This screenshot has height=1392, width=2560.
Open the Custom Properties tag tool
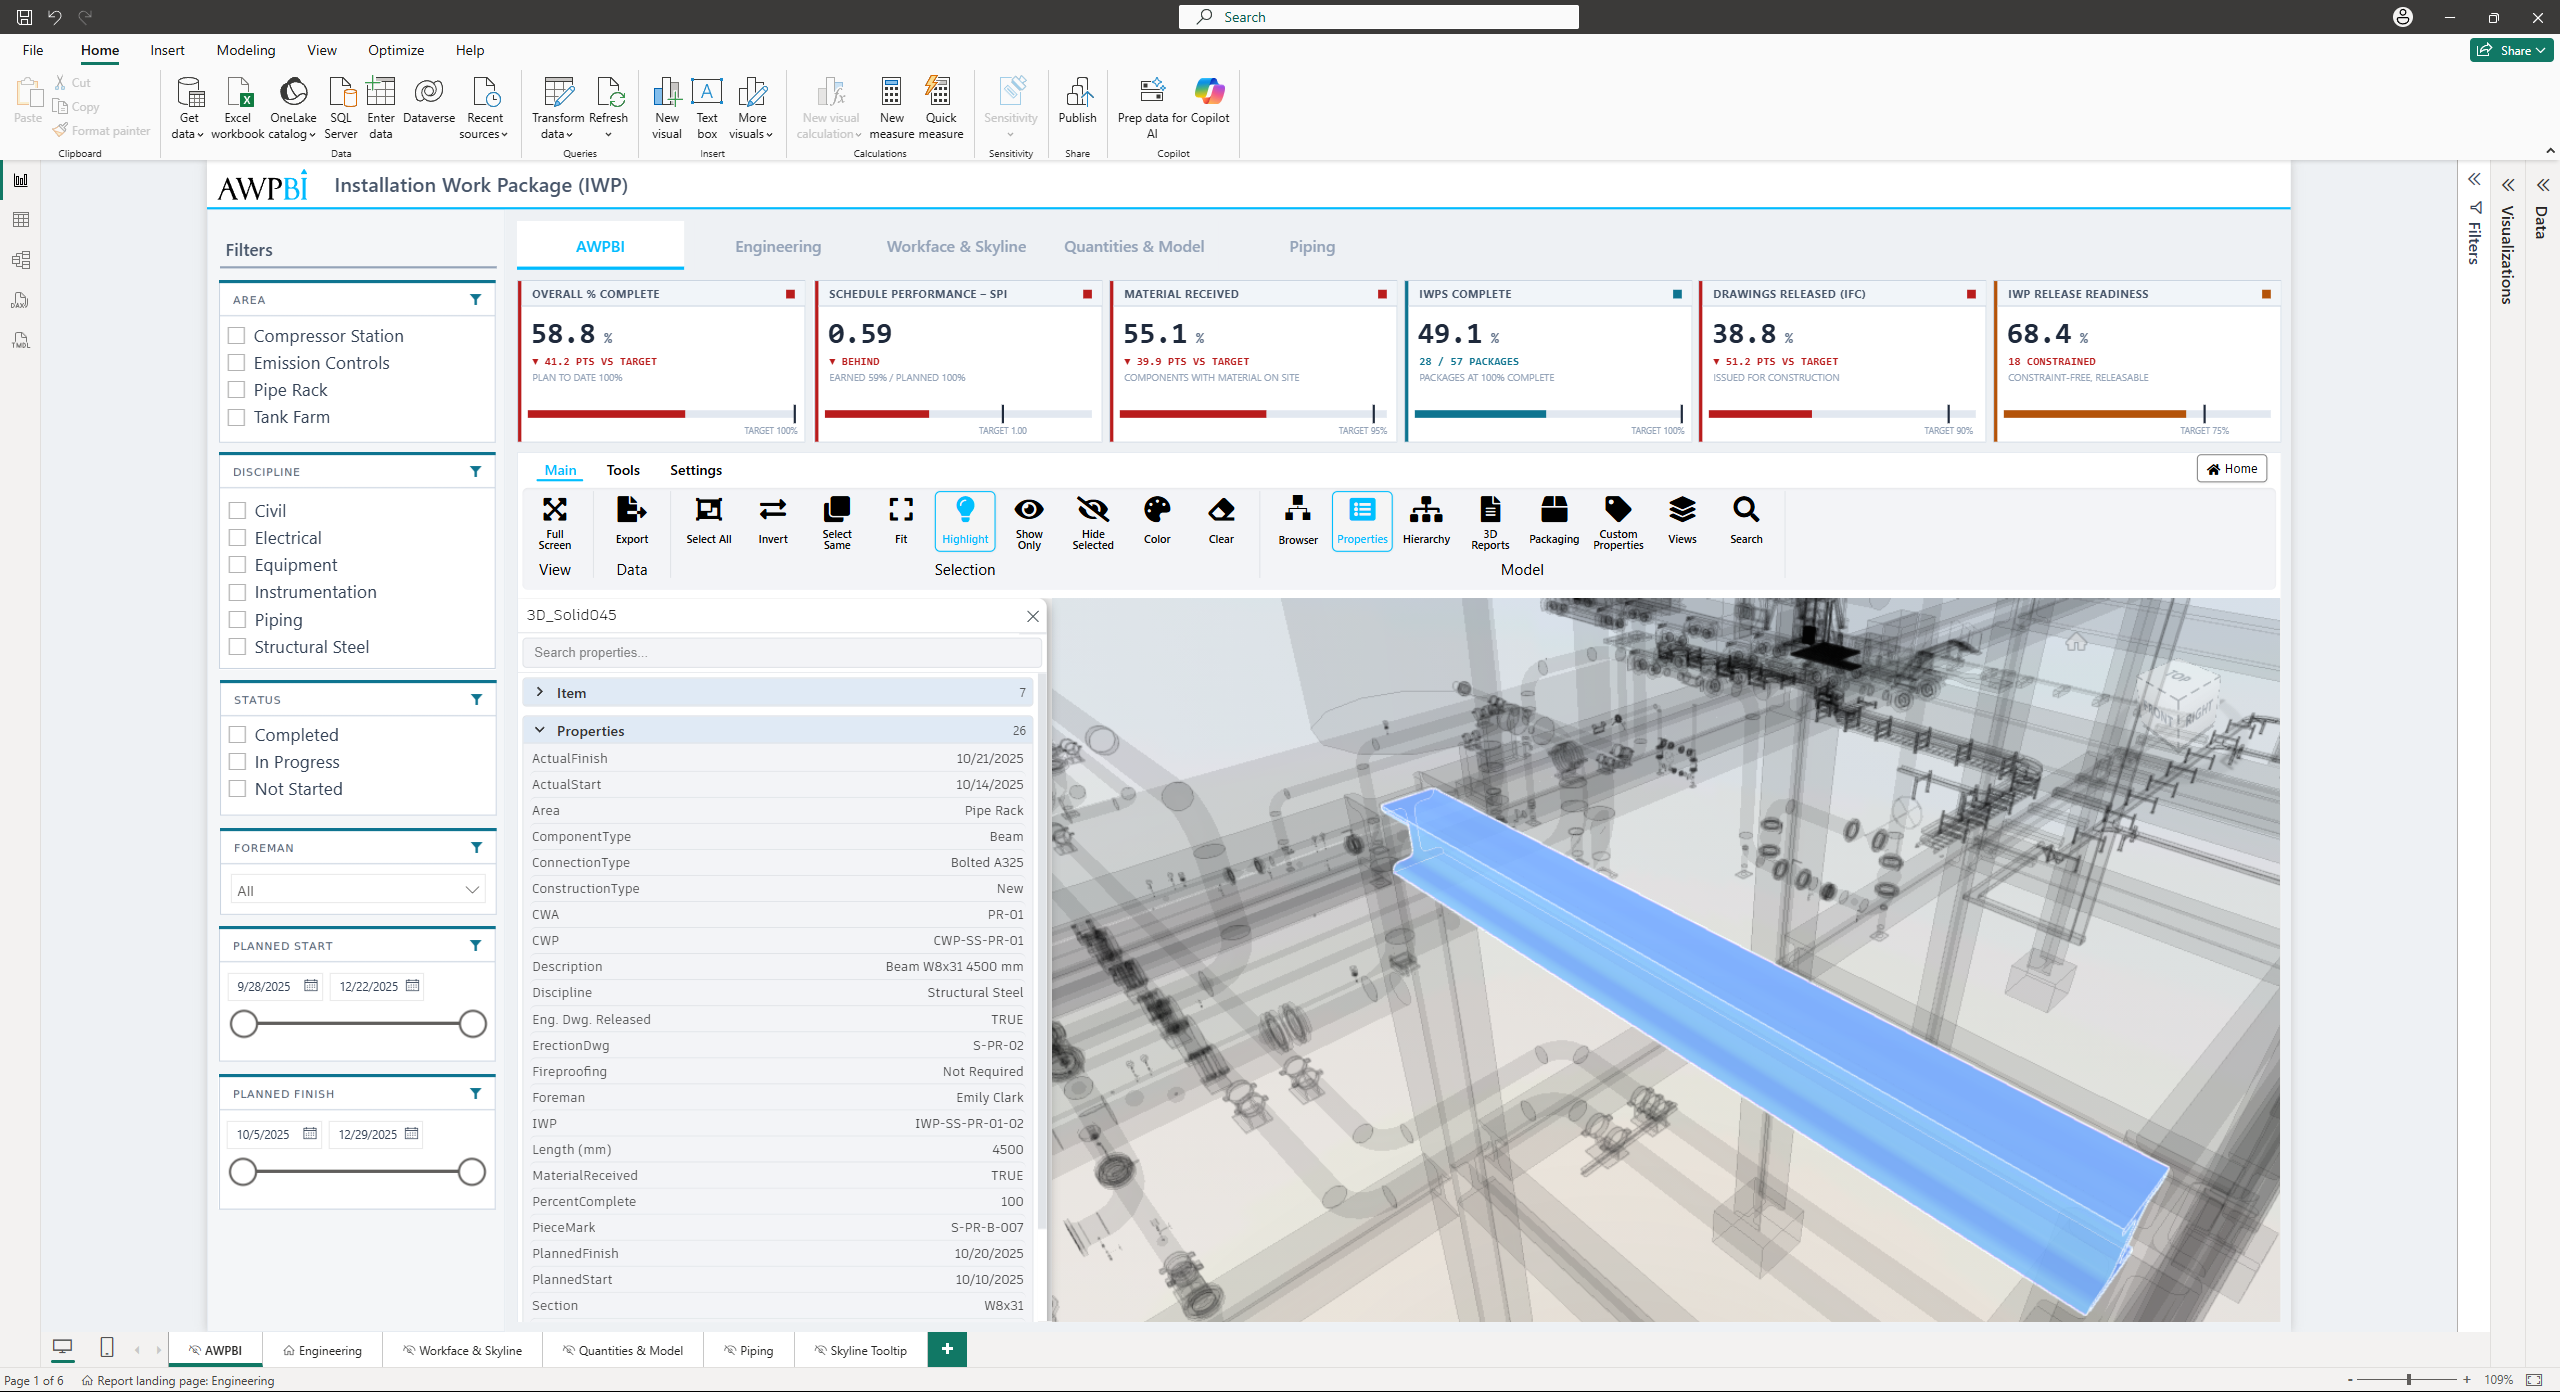[x=1618, y=521]
